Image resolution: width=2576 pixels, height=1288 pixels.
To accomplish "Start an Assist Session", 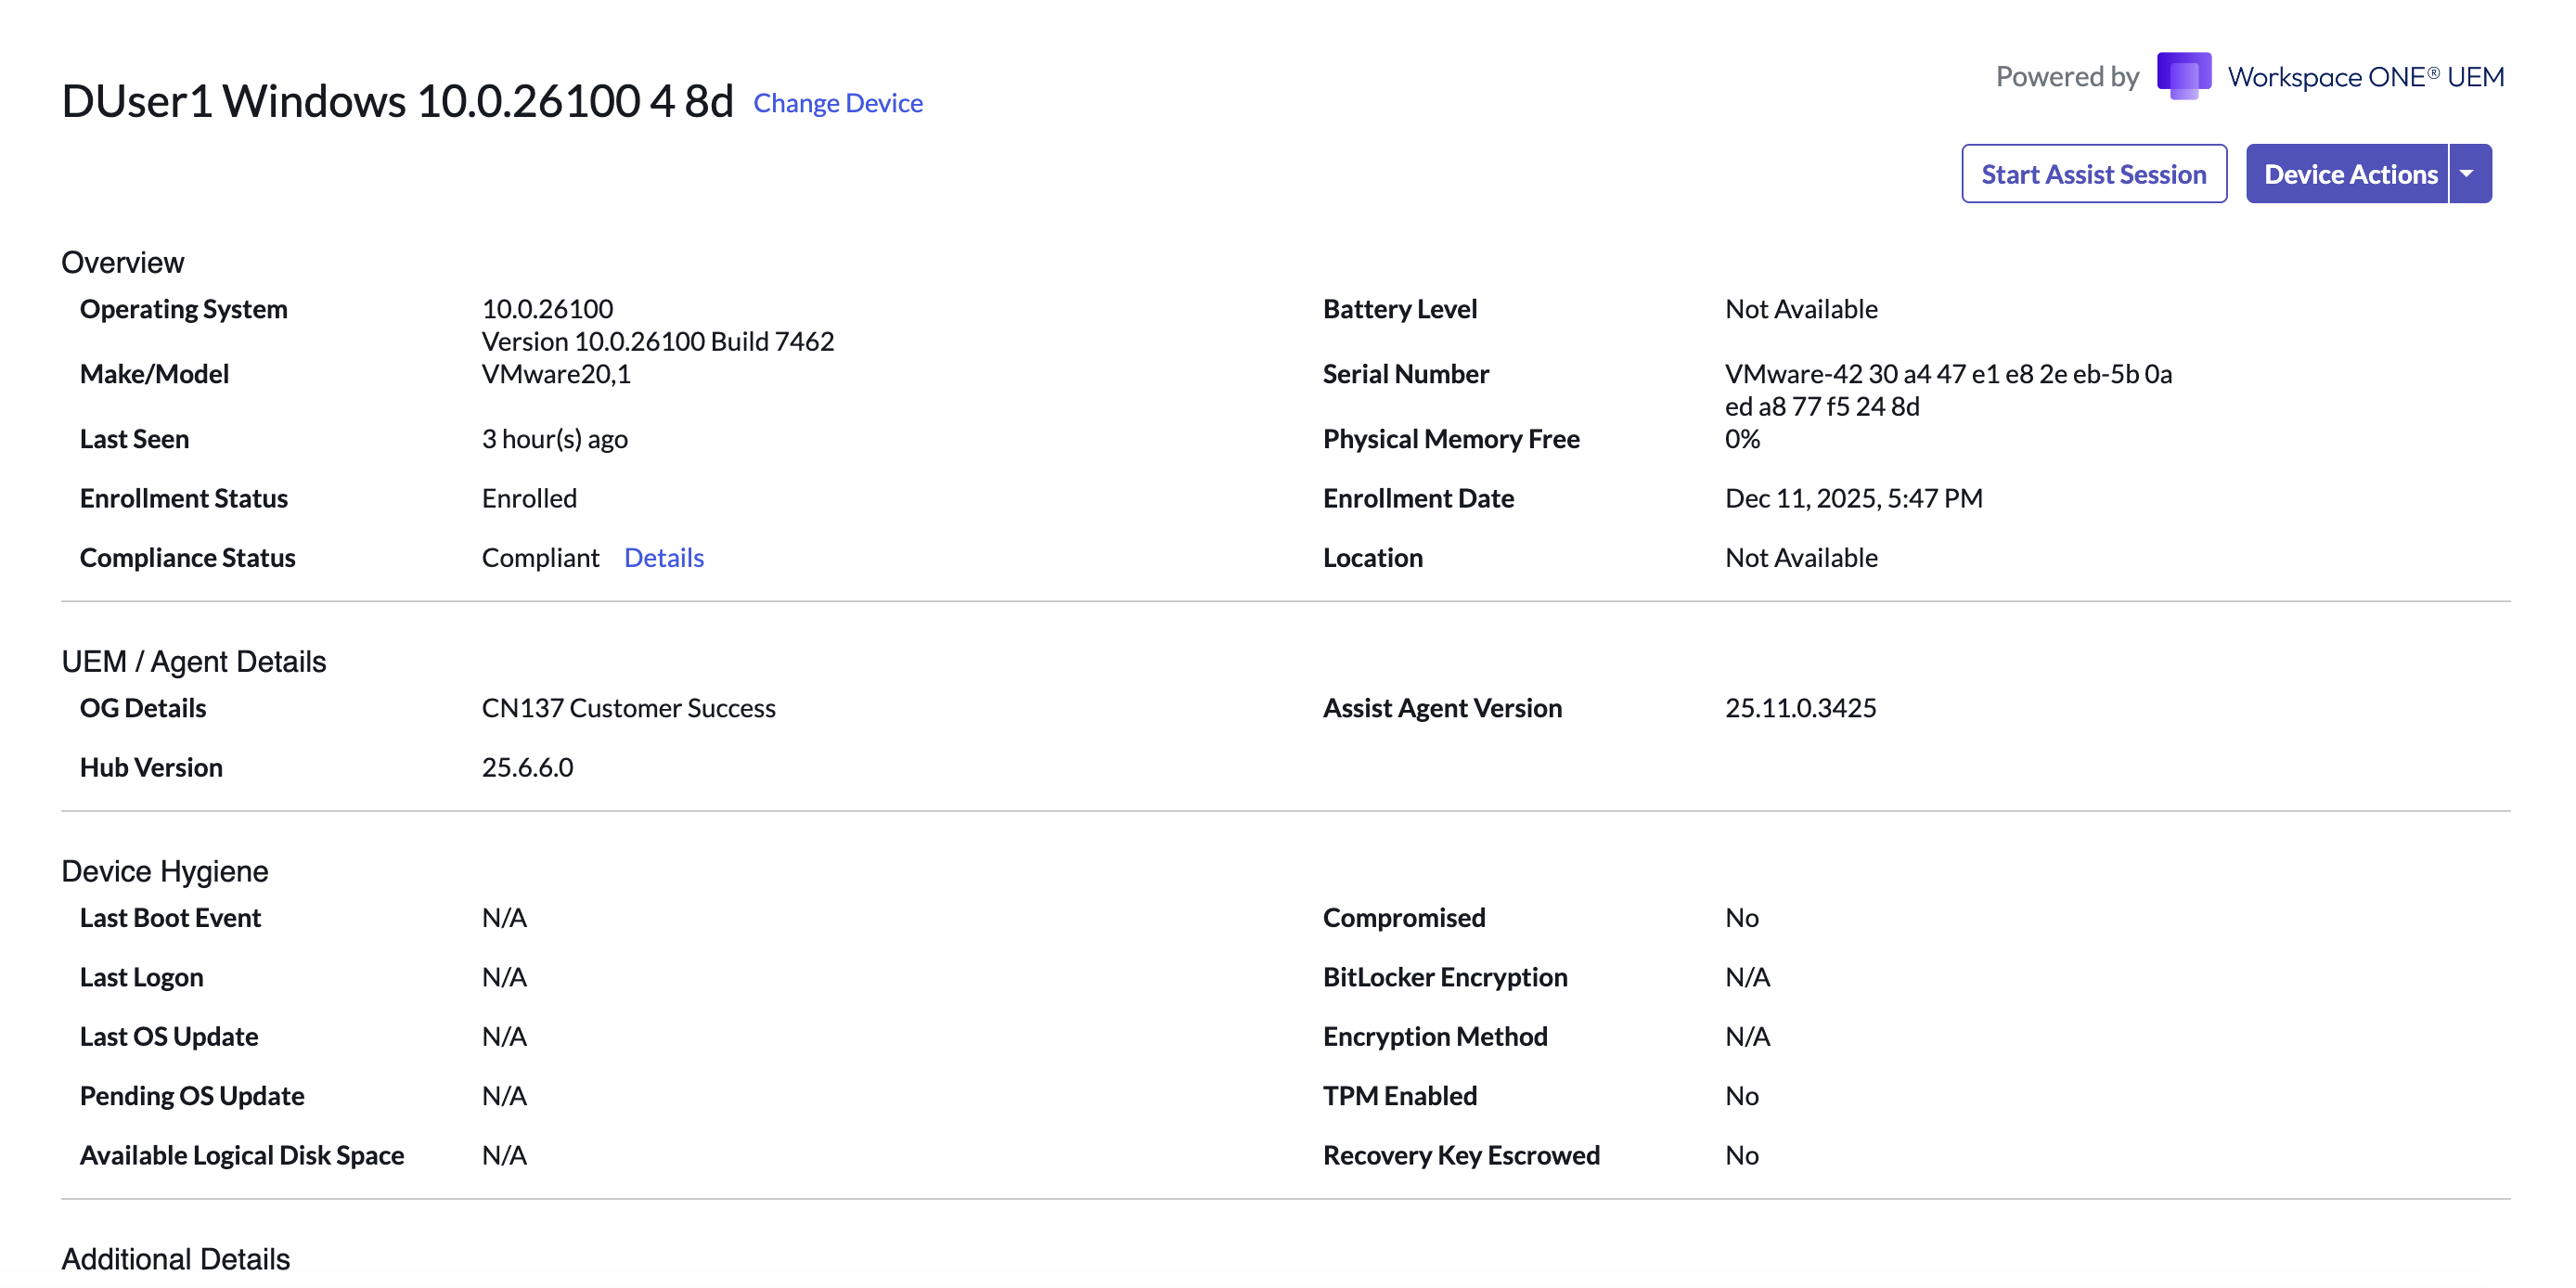I will point(2093,174).
